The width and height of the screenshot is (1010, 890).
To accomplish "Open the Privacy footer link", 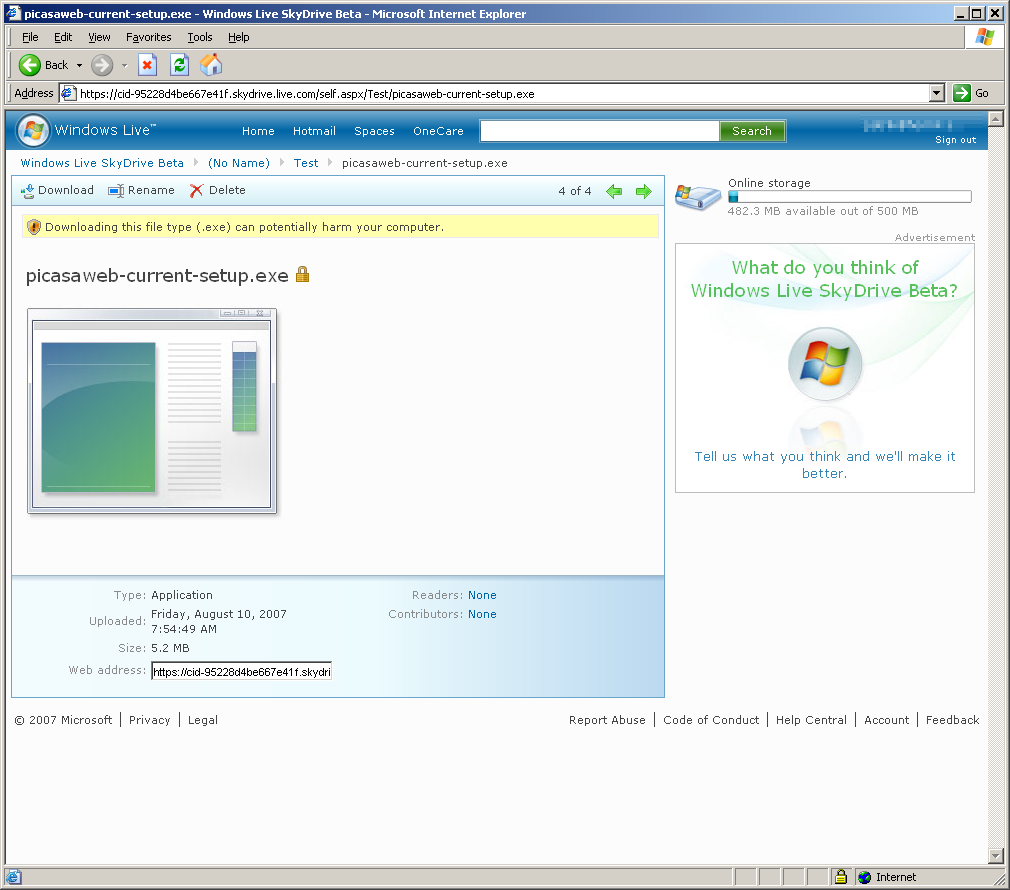I will pyautogui.click(x=149, y=720).
